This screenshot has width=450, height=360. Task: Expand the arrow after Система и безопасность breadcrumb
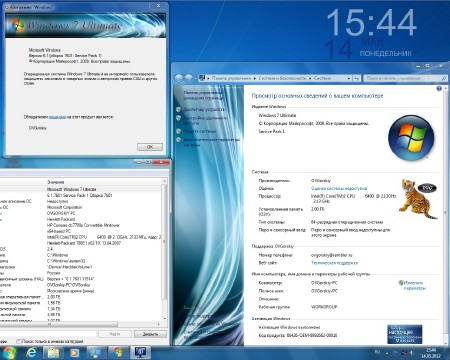[x=310, y=78]
